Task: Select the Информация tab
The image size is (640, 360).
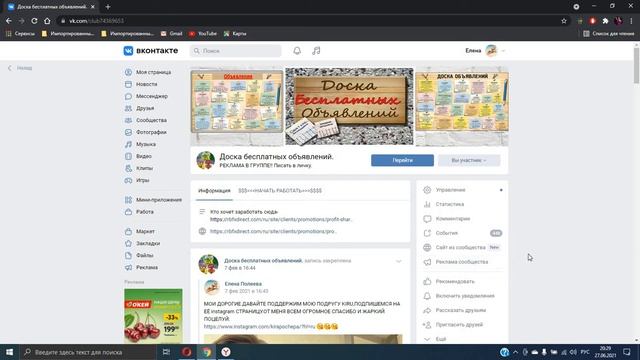Action: (x=214, y=191)
